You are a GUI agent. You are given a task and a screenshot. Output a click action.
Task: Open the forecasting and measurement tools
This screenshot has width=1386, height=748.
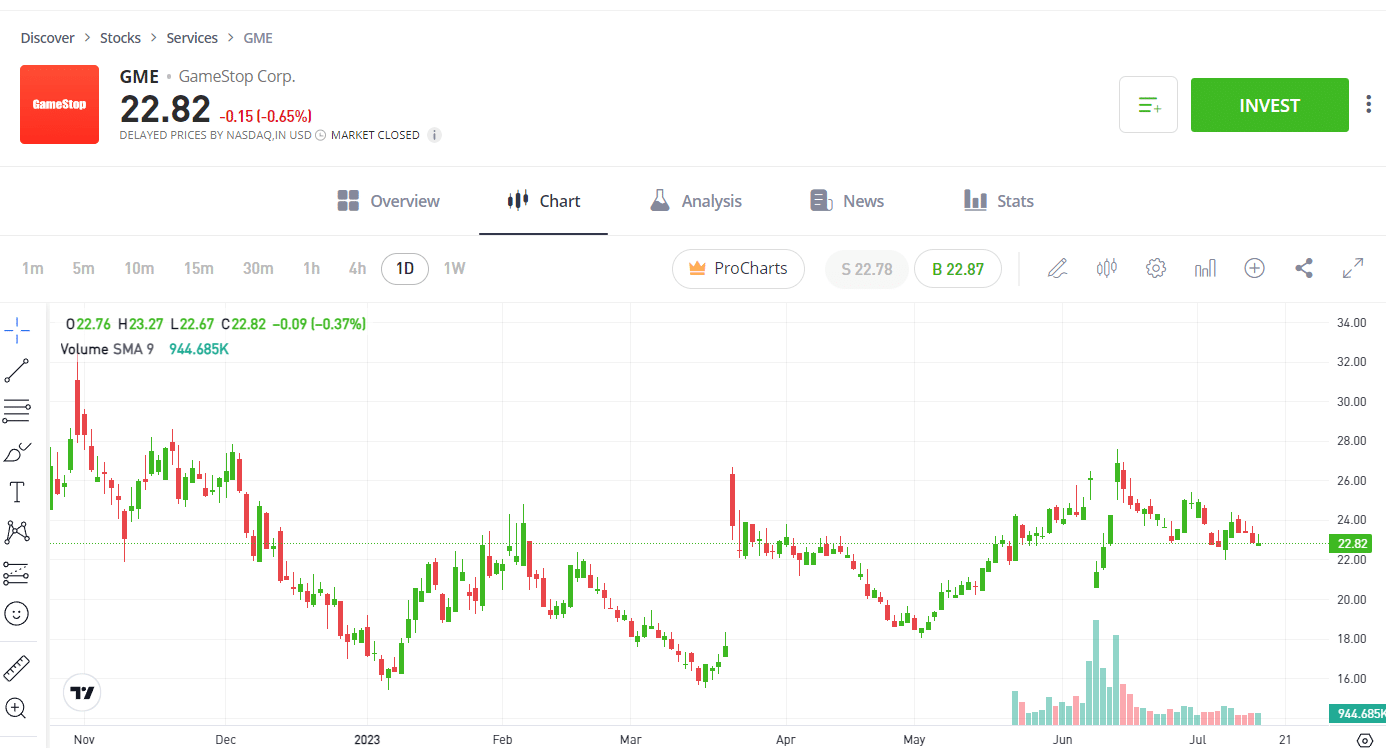tap(17, 573)
